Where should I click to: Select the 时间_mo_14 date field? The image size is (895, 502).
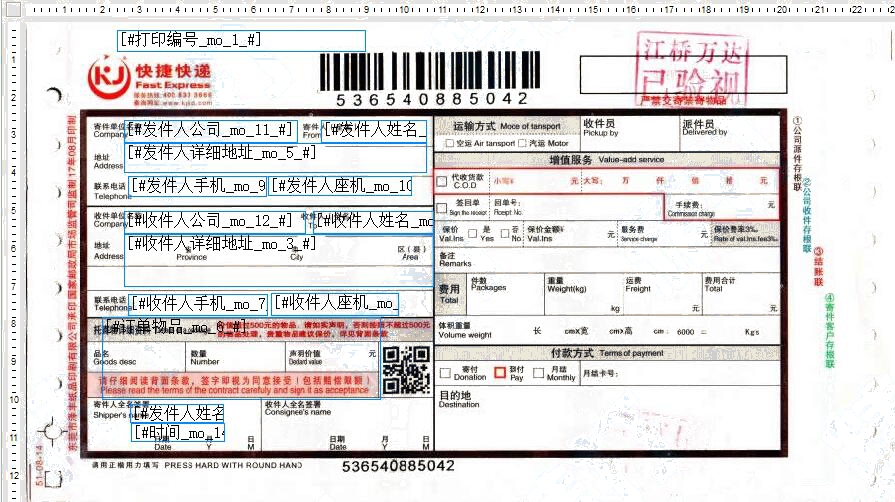[x=178, y=433]
